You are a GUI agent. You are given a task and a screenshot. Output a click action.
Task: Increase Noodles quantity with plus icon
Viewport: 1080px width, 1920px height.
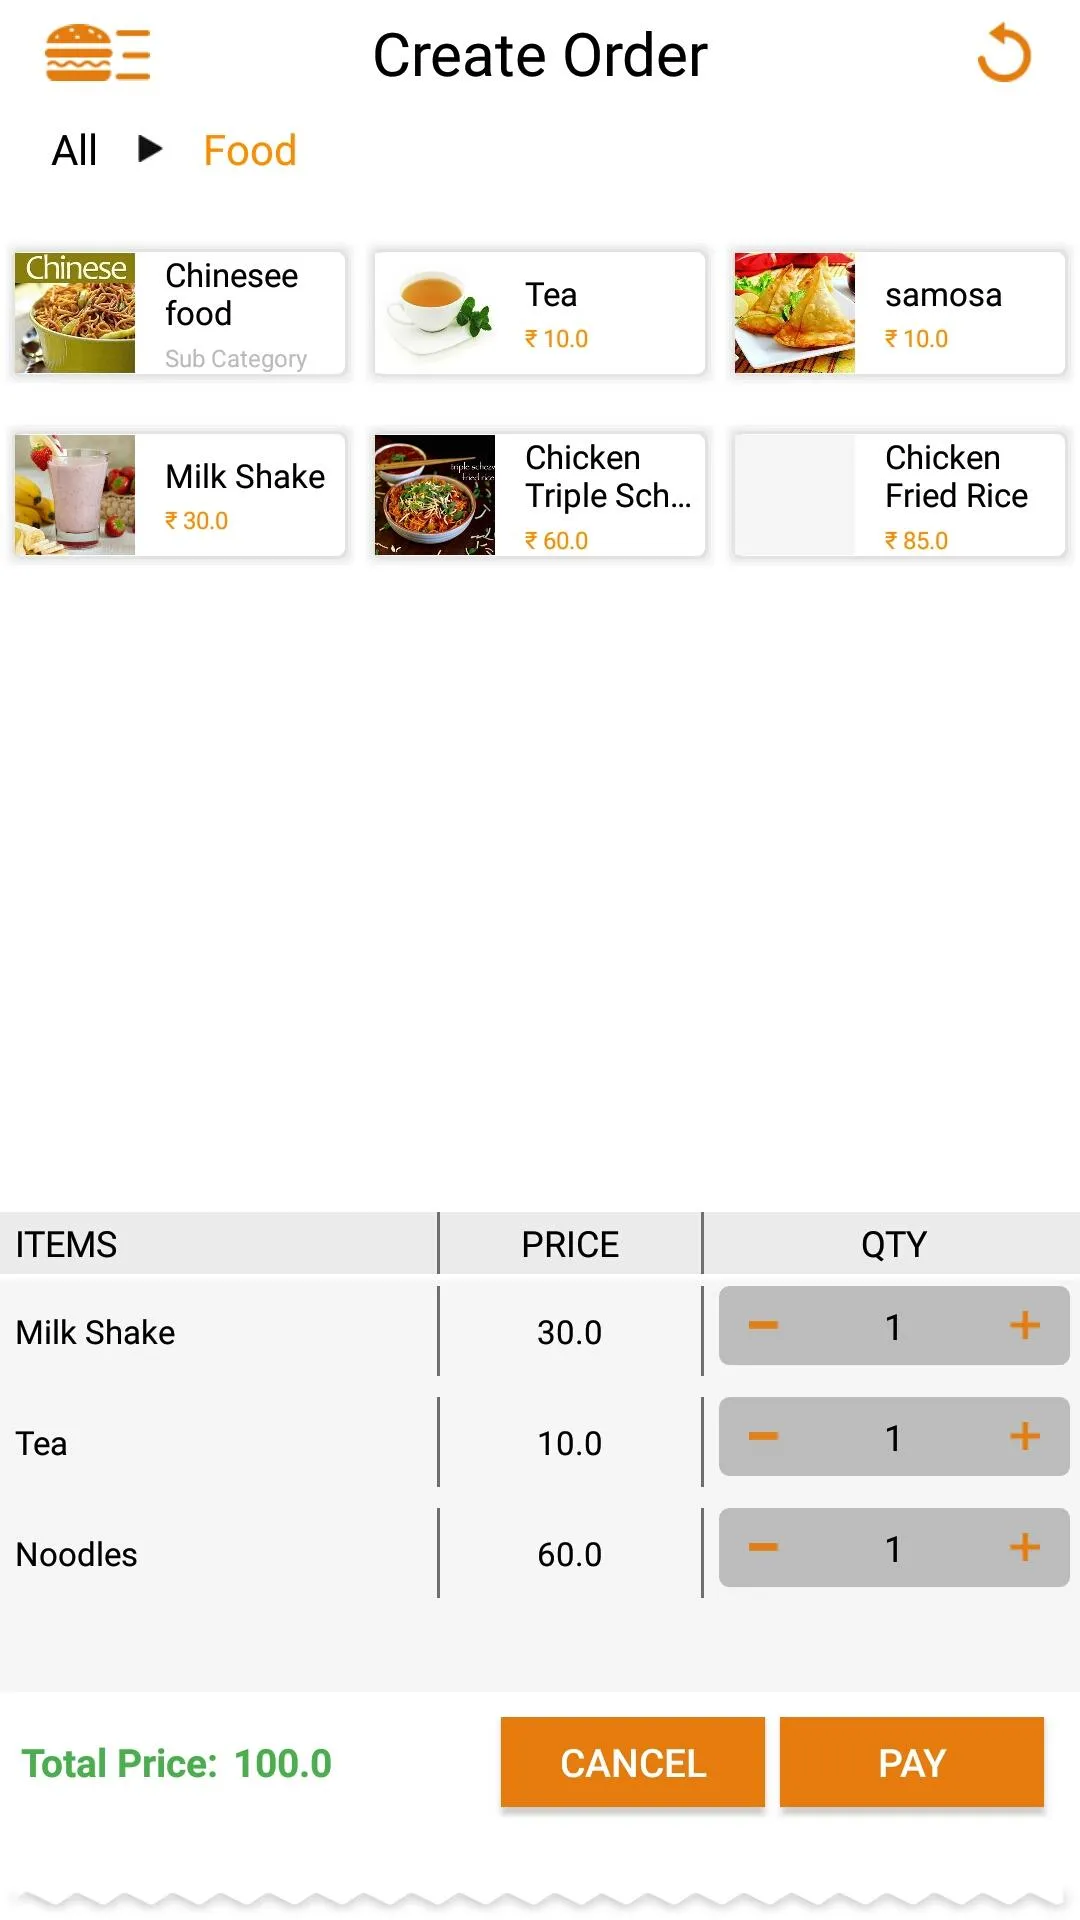click(1025, 1548)
